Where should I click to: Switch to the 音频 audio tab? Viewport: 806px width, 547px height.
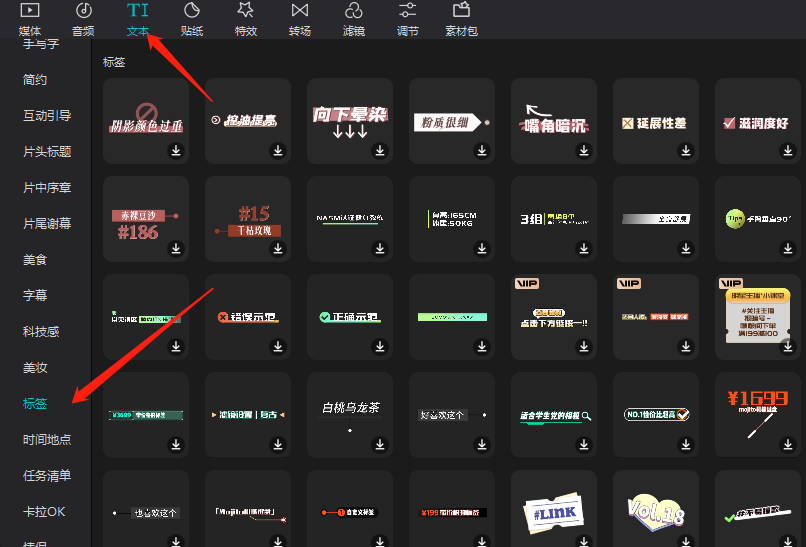[x=83, y=20]
